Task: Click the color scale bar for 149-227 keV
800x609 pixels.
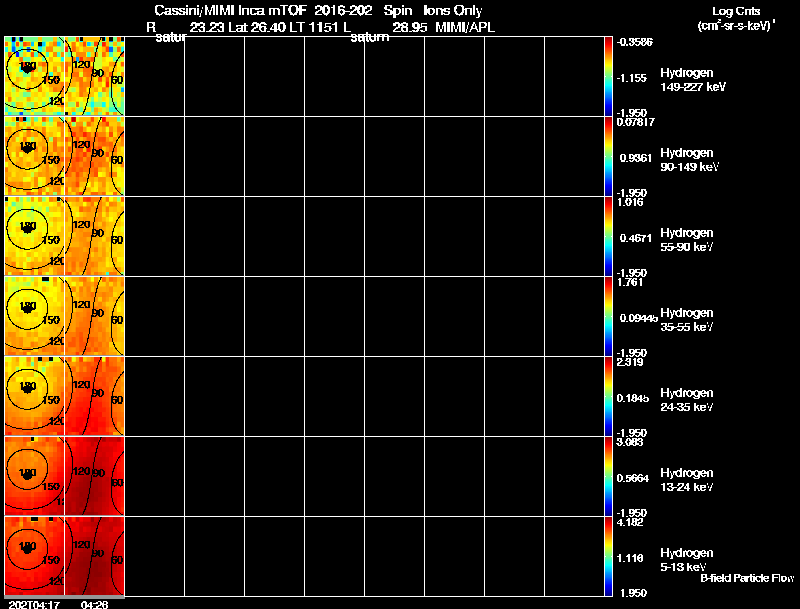Action: tap(608, 76)
